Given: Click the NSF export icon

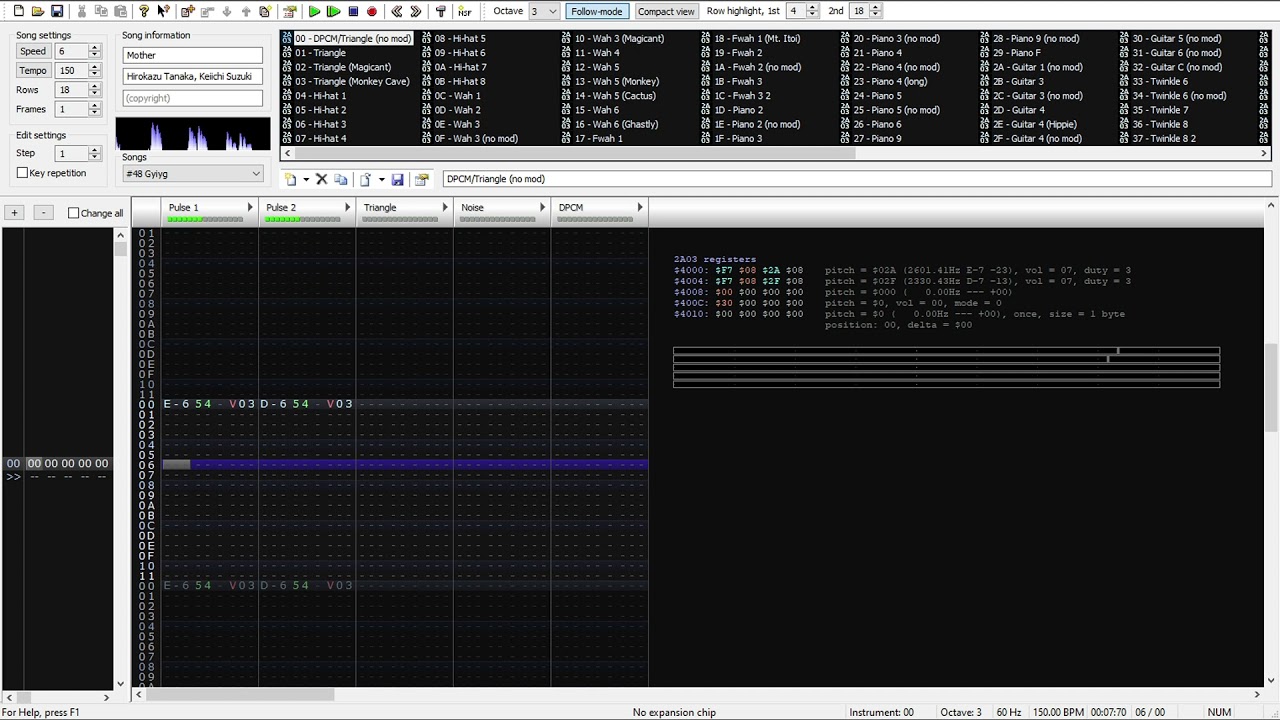Looking at the screenshot, I should 465,11.
